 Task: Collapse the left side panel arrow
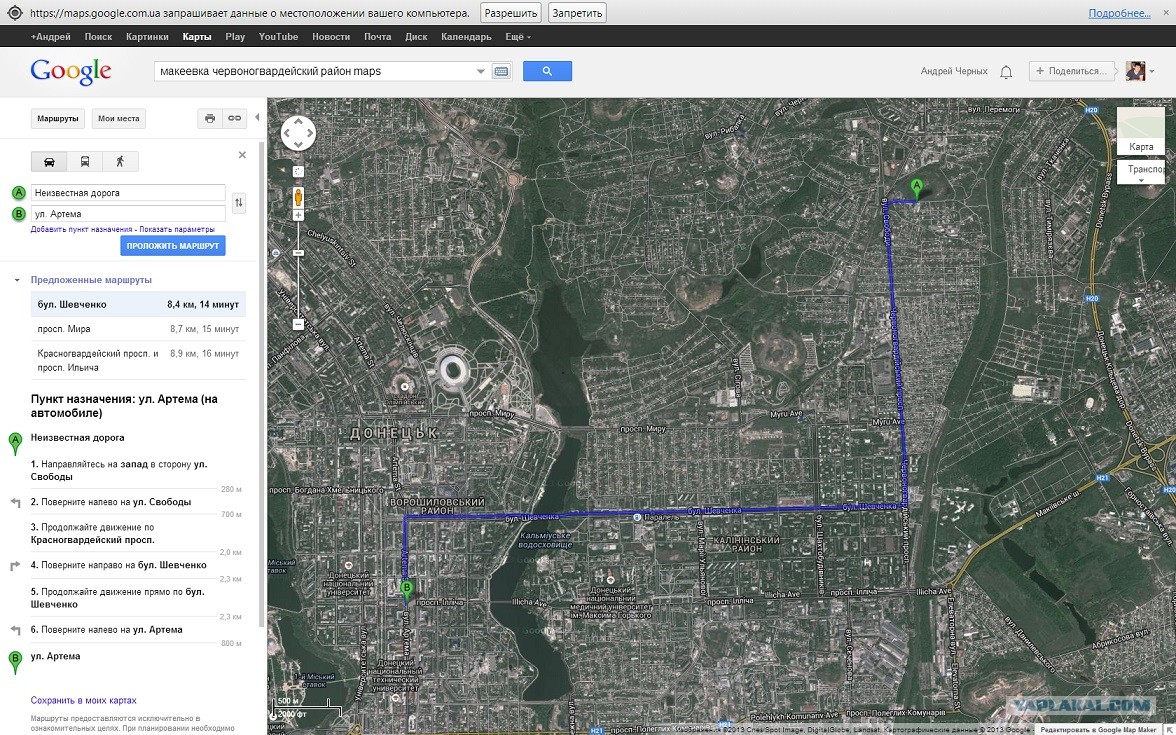257,118
